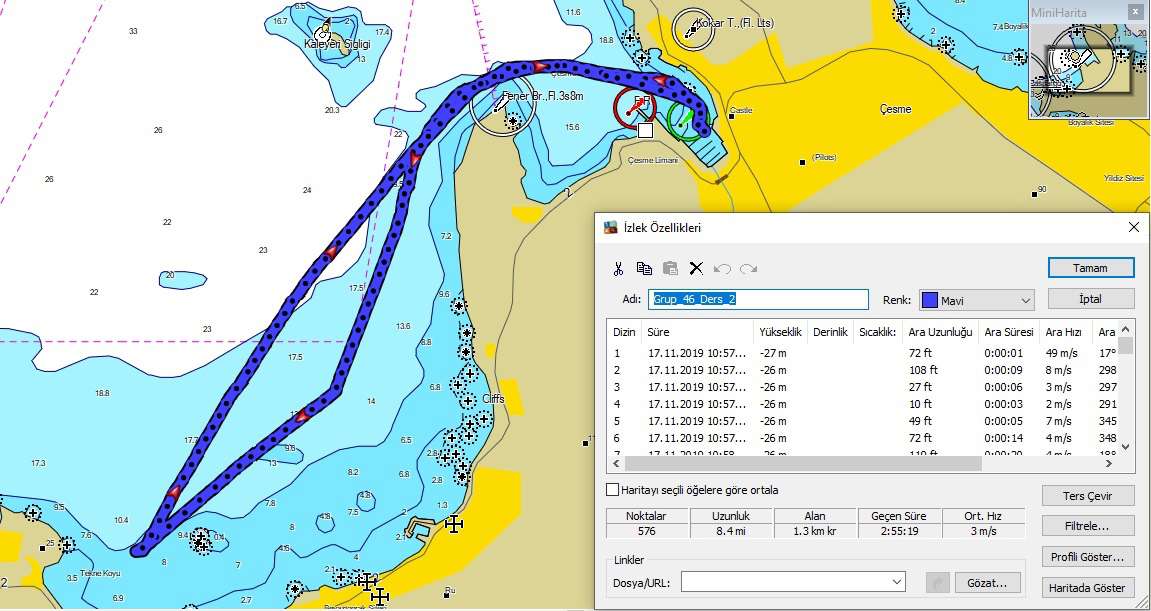Click the track list scroll down arrow

click(1125, 446)
